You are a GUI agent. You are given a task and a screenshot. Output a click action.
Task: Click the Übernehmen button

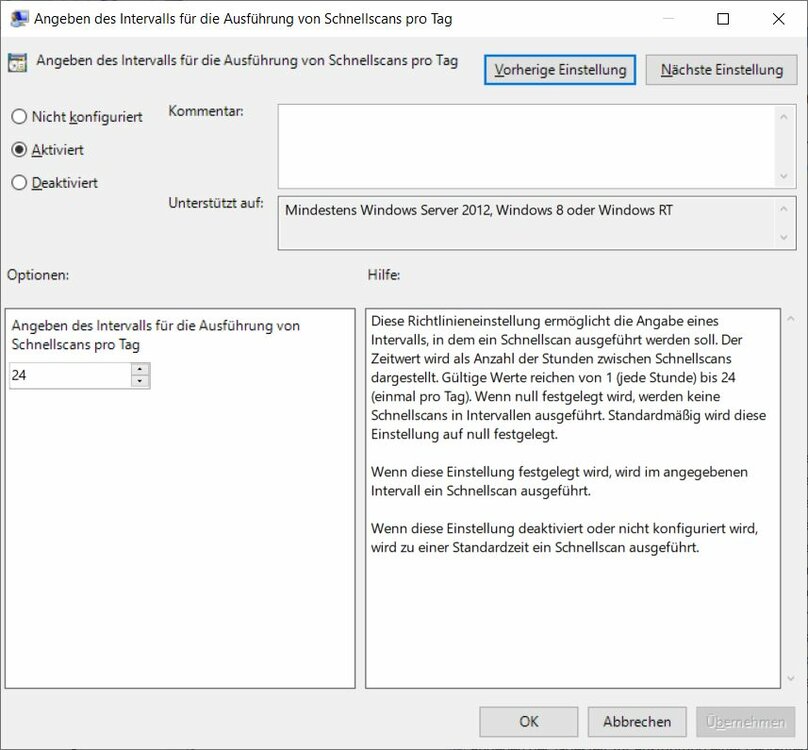pos(745,721)
